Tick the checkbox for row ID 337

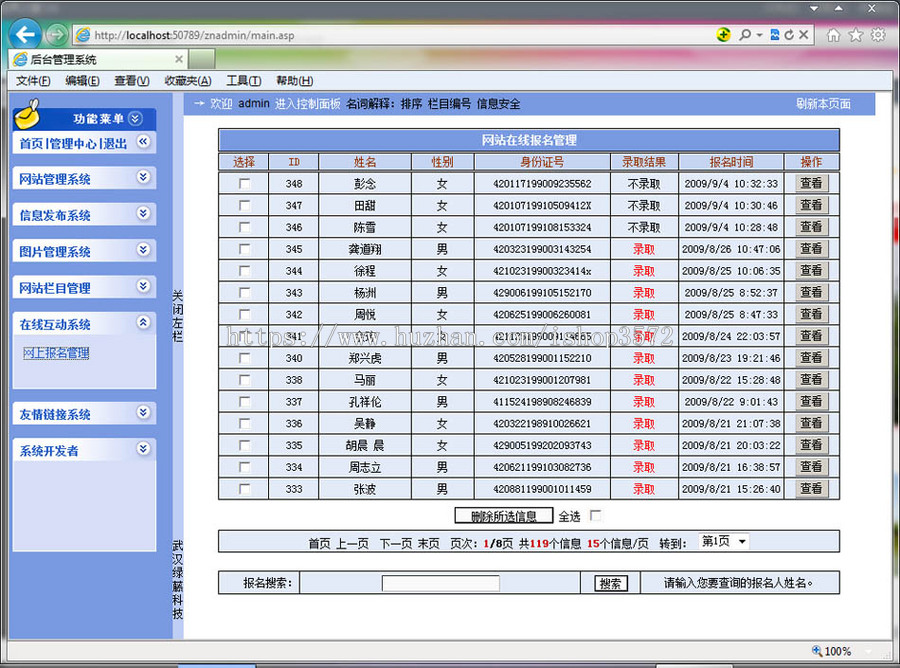click(245, 402)
